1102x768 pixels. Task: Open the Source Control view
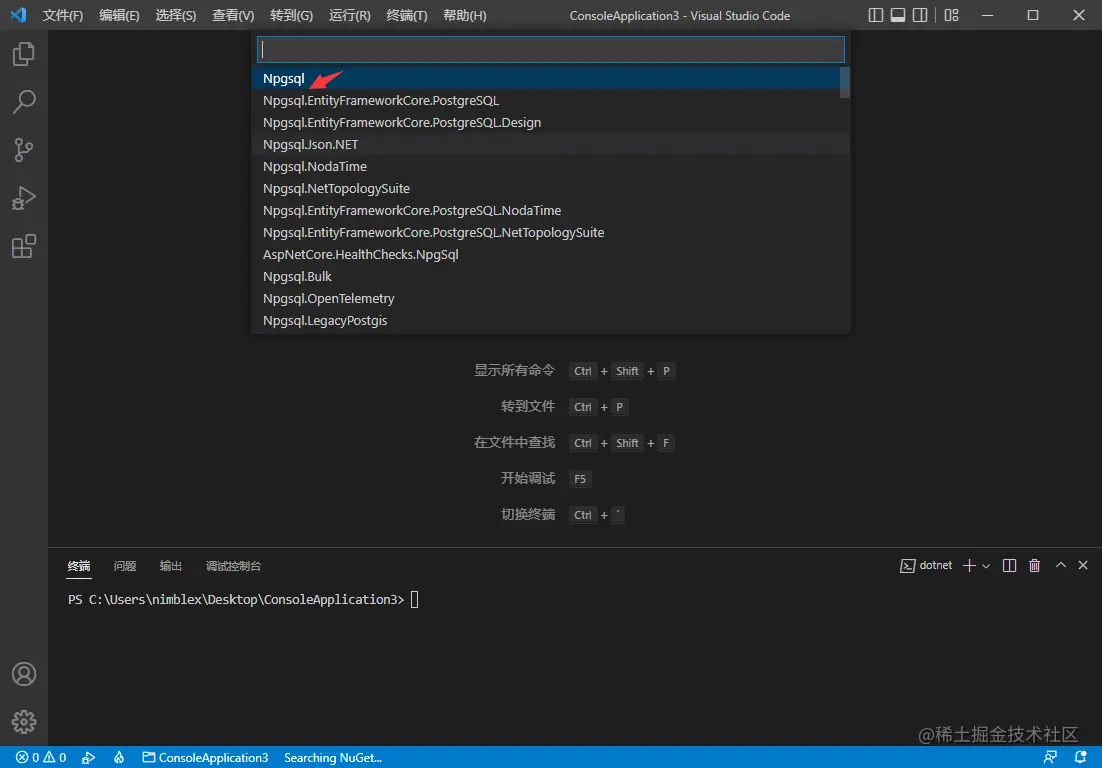click(x=24, y=150)
